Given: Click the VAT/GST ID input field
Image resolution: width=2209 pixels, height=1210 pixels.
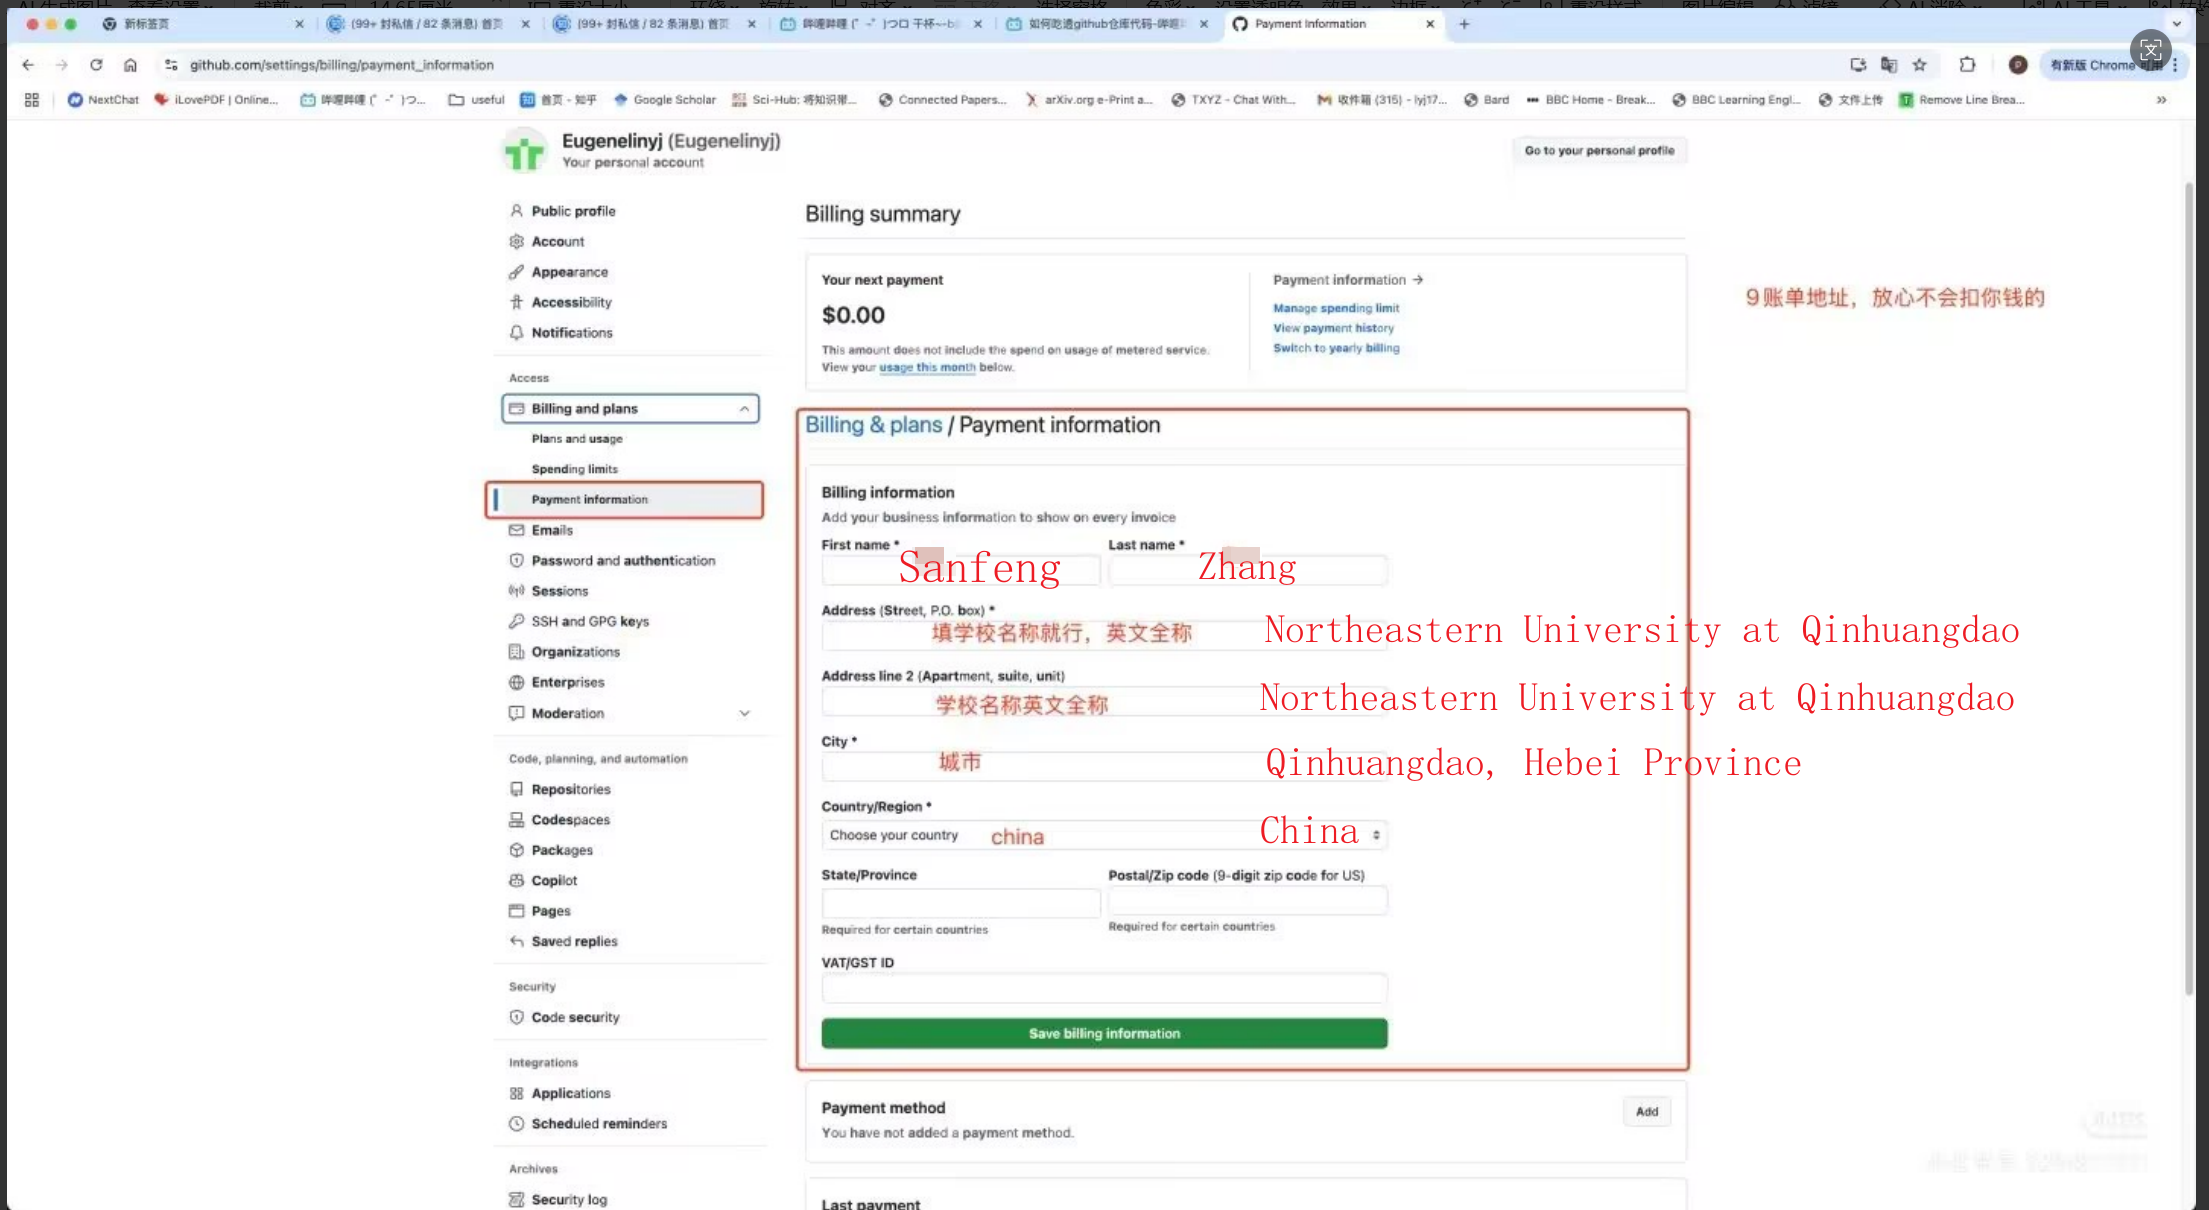Looking at the screenshot, I should click(x=1104, y=989).
